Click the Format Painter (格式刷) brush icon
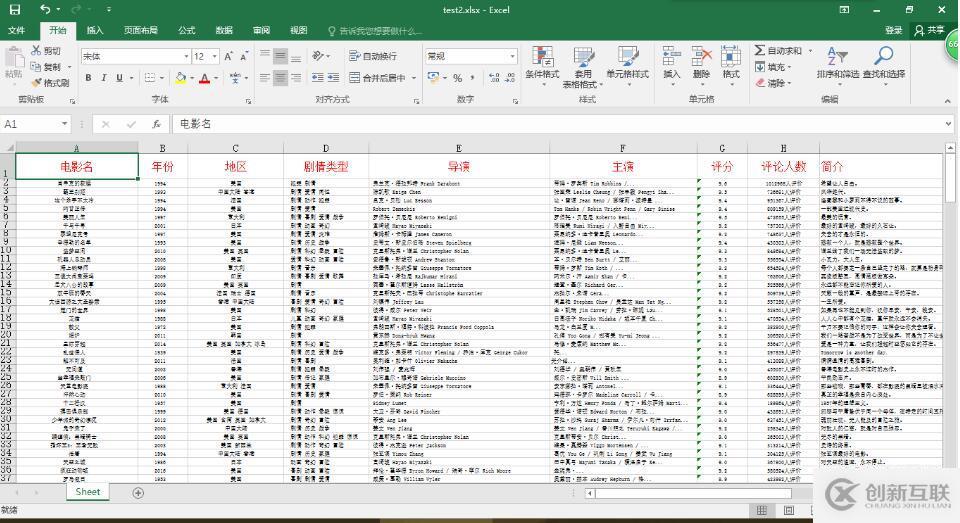The image size is (960, 523). pyautogui.click(x=36, y=83)
